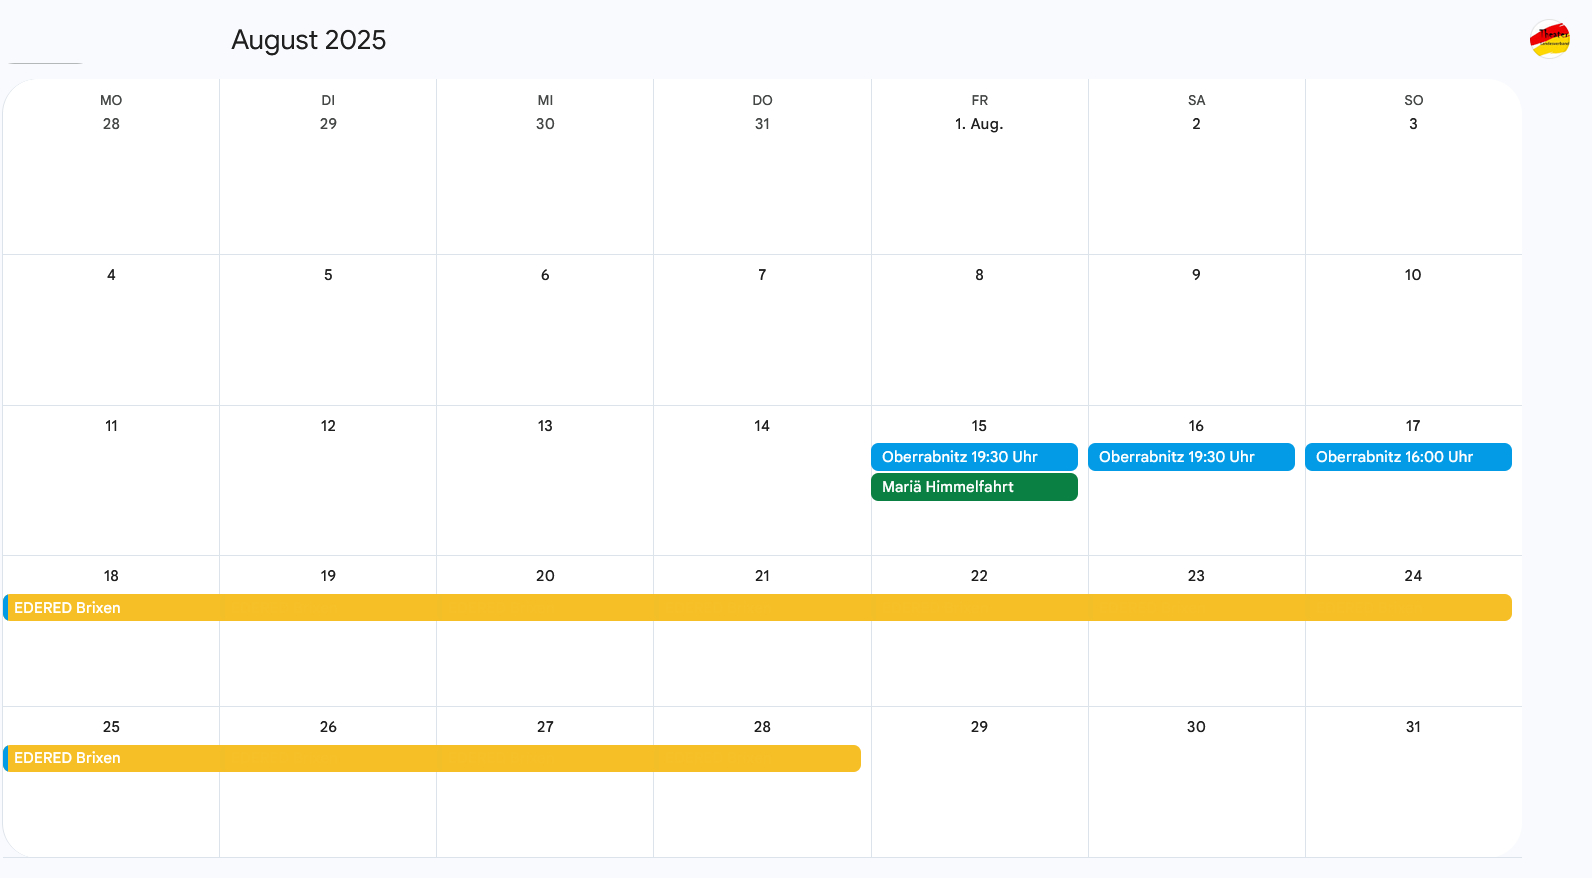Select the date 23
Screen dimensions: 1592x878
(1196, 576)
